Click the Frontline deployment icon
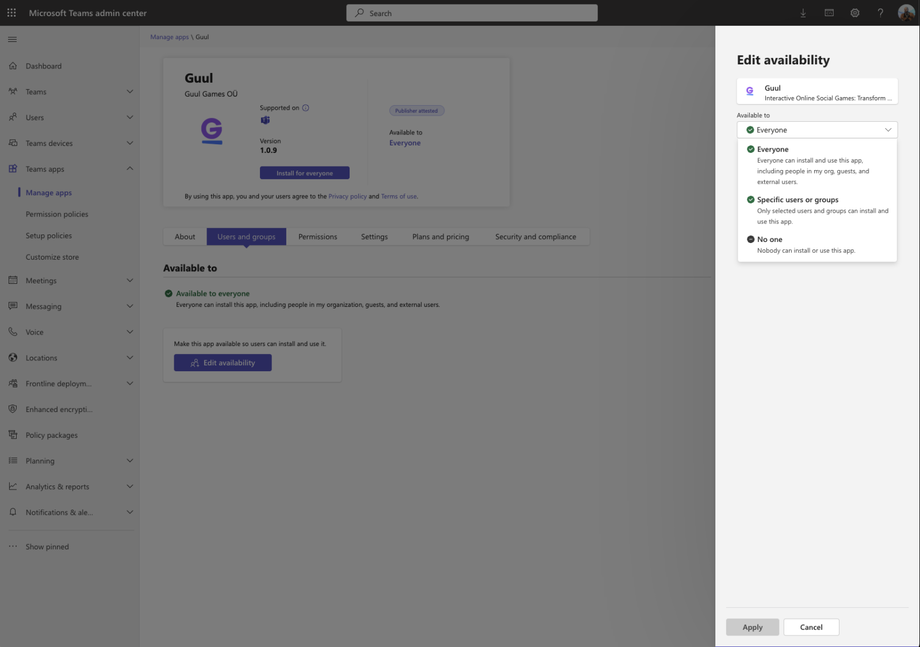920x647 pixels. click(x=13, y=384)
